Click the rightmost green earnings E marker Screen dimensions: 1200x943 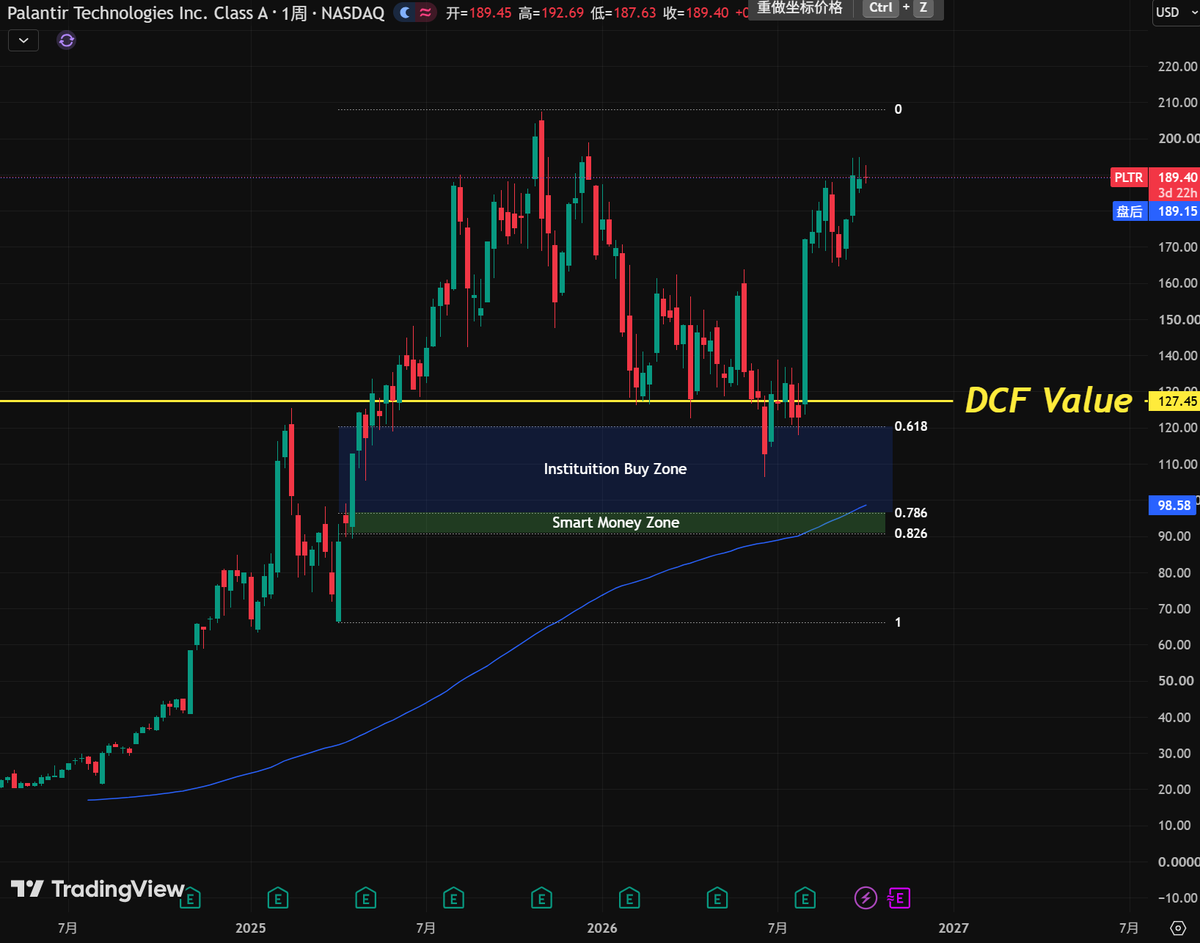click(x=805, y=898)
